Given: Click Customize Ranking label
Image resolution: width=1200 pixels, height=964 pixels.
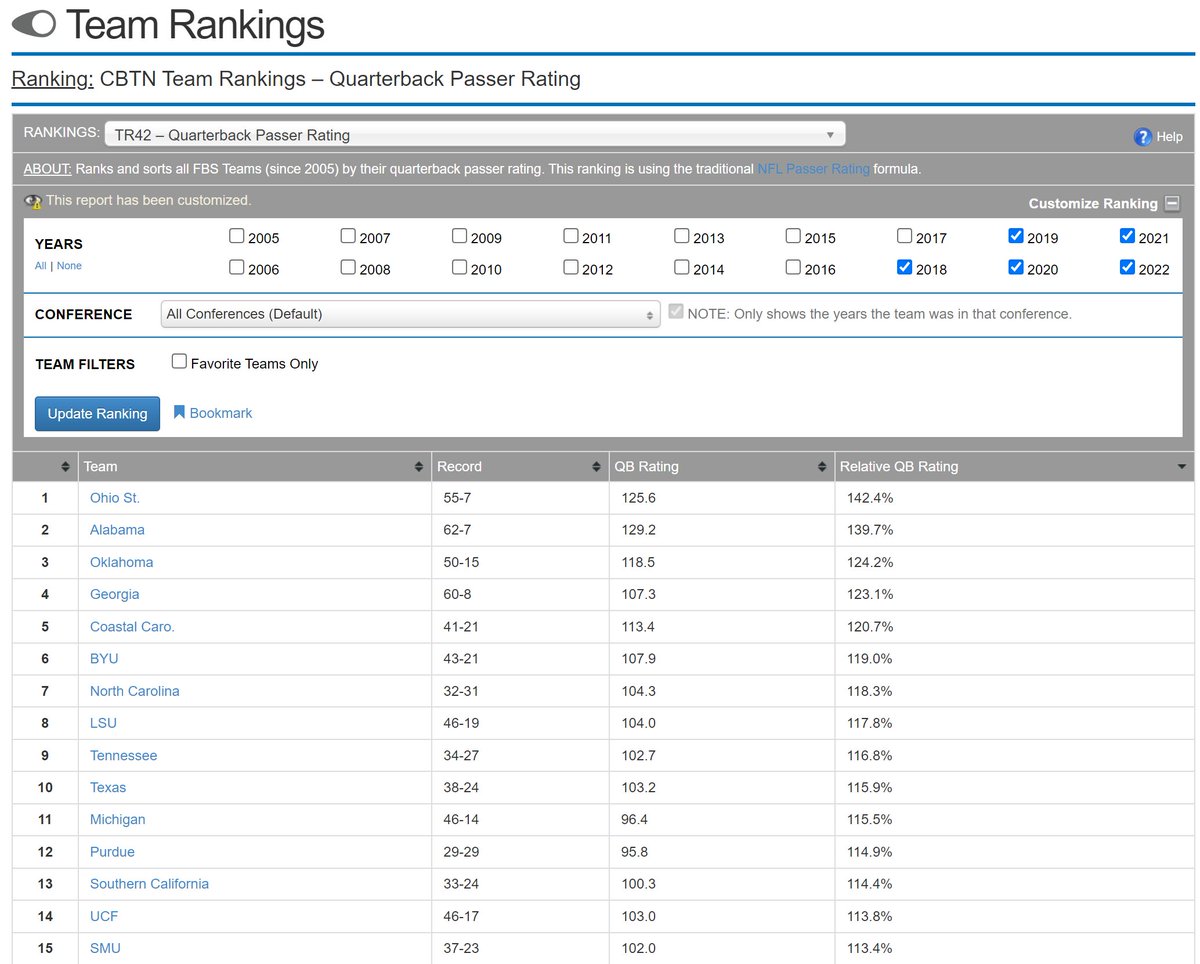Looking at the screenshot, I should pos(1093,203).
